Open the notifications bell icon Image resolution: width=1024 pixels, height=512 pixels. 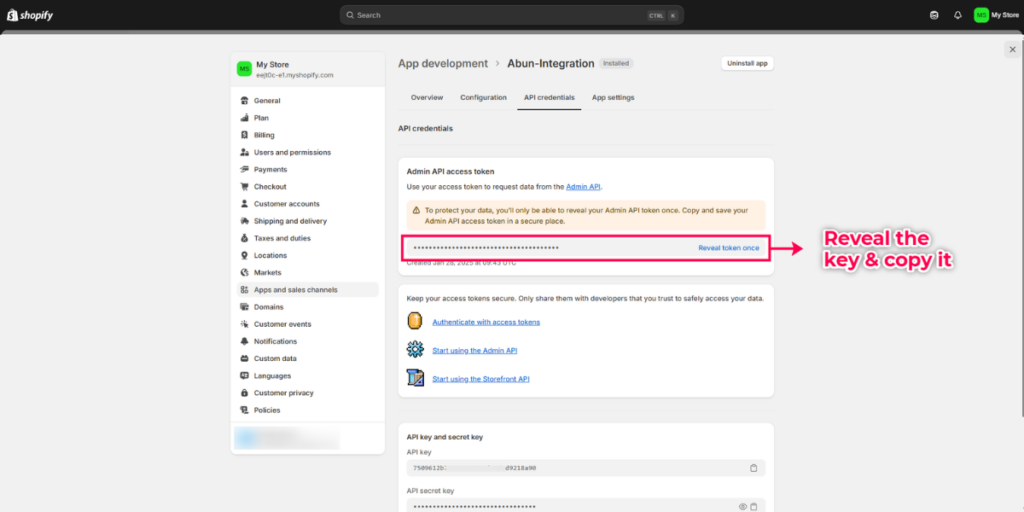click(957, 15)
